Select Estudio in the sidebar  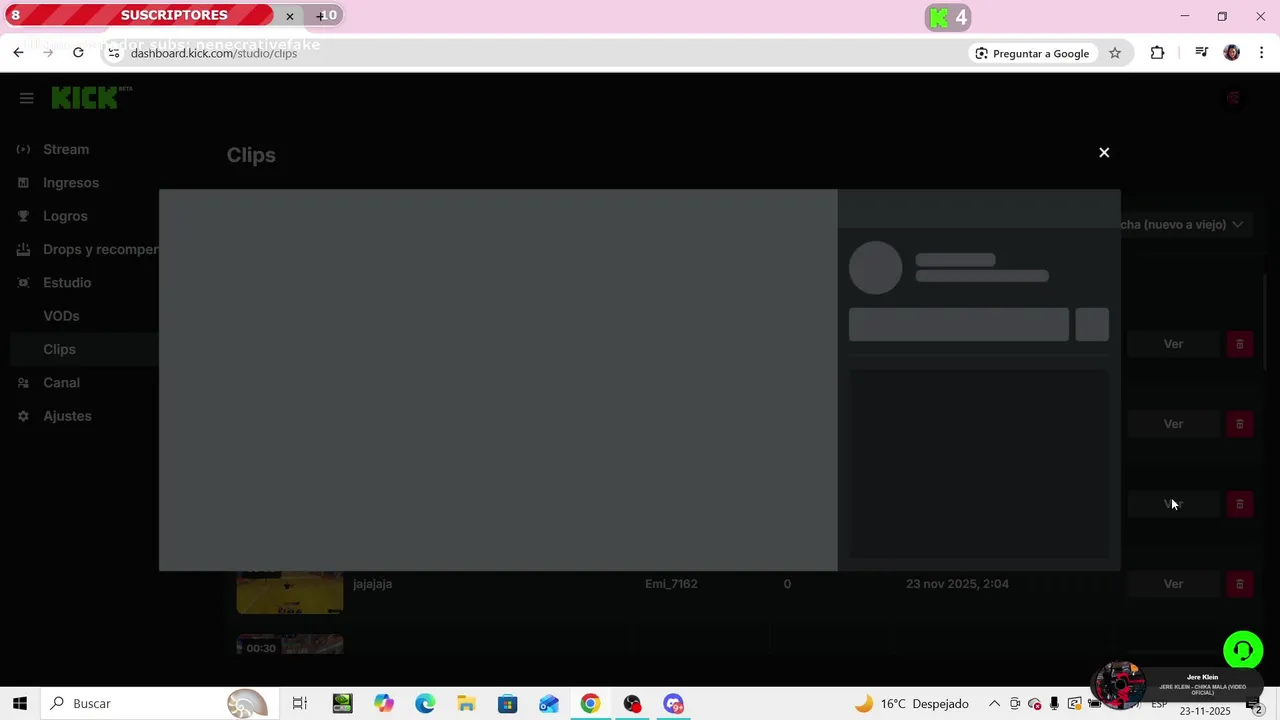point(67,283)
